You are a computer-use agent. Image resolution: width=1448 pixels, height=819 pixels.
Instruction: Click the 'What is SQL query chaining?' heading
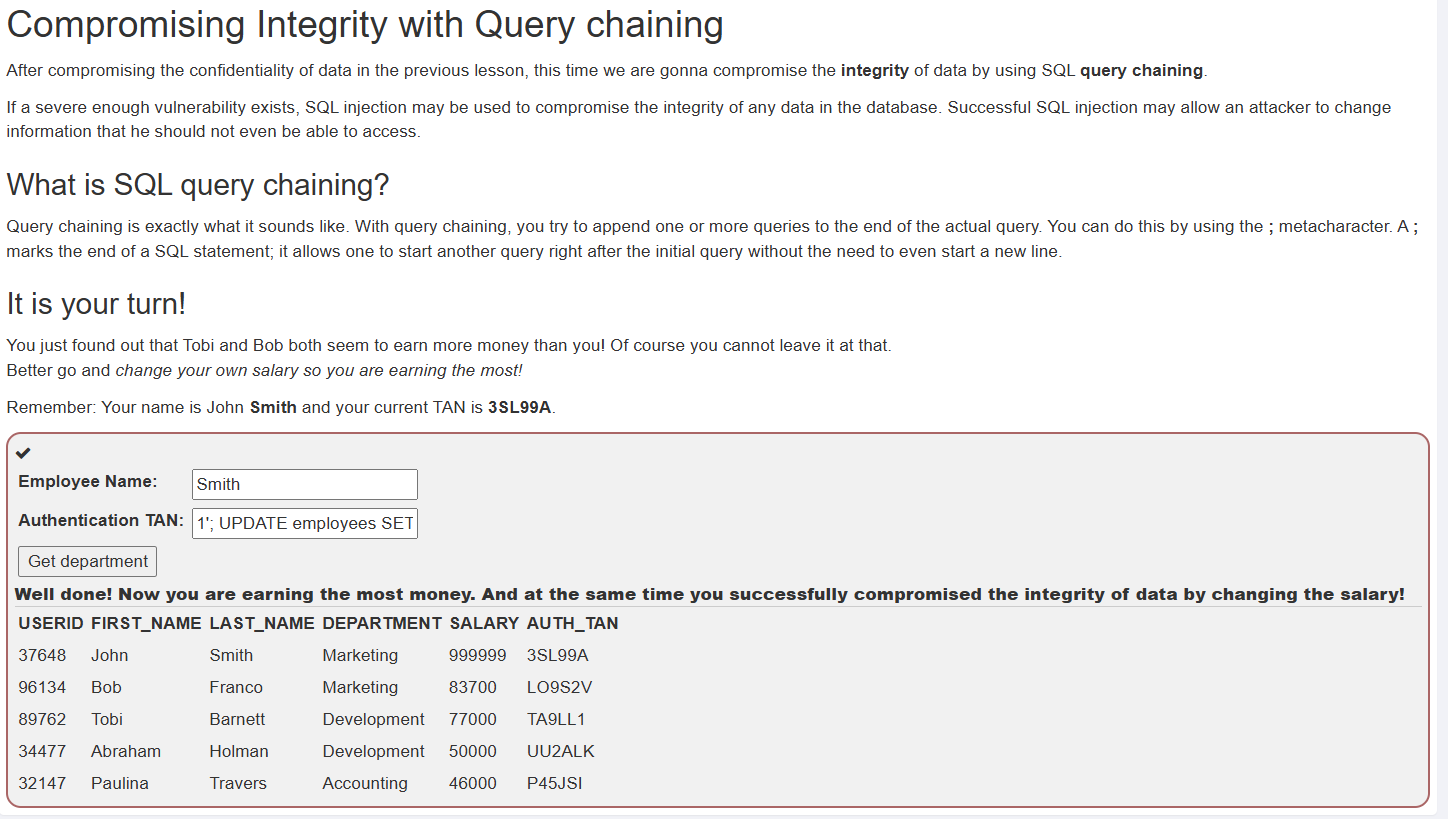(x=197, y=185)
